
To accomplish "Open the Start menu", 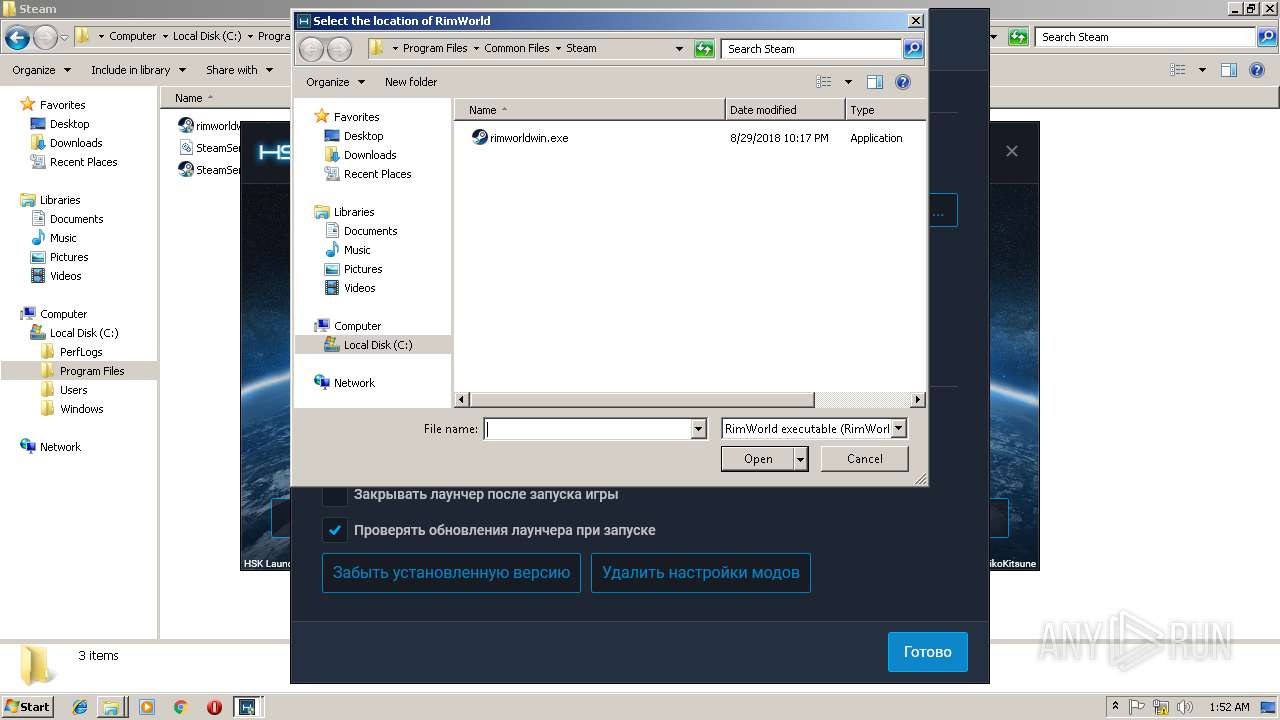I will [x=27, y=706].
